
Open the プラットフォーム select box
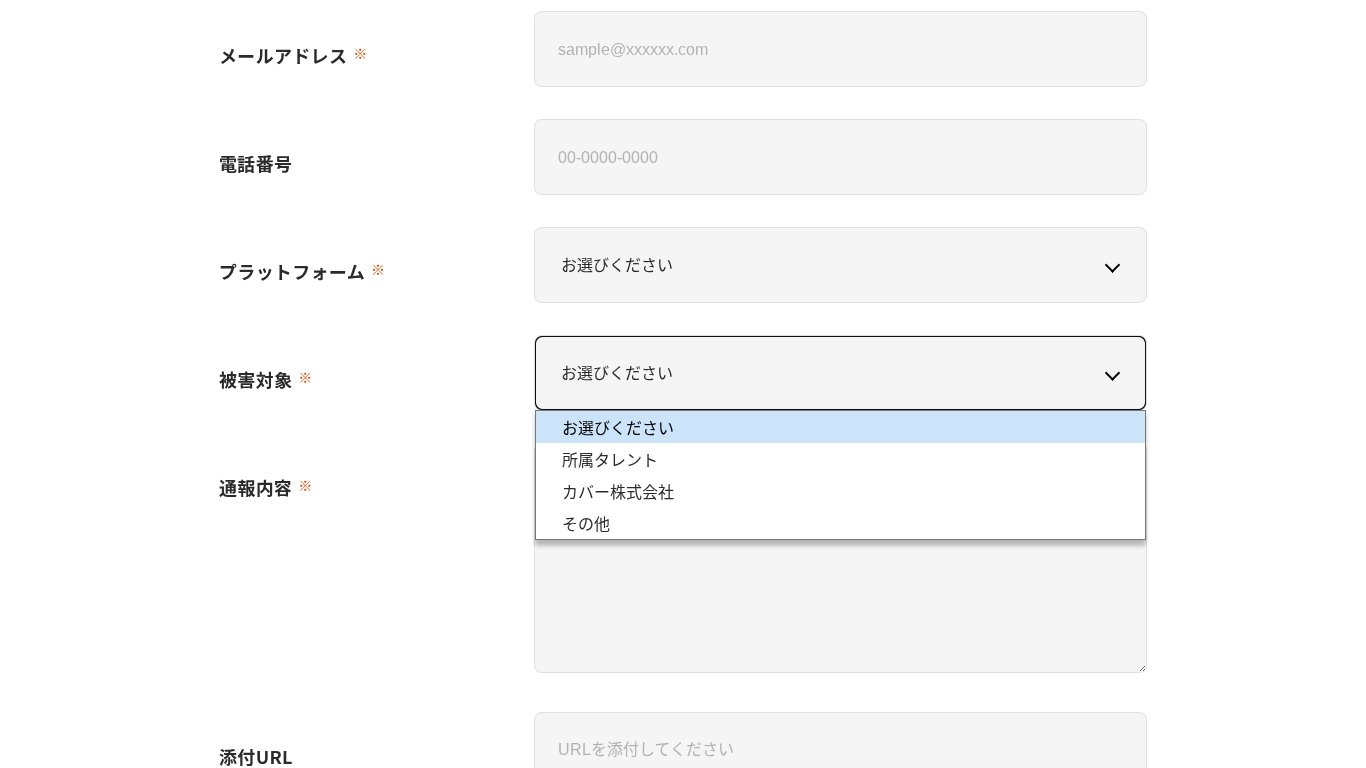pos(839,265)
